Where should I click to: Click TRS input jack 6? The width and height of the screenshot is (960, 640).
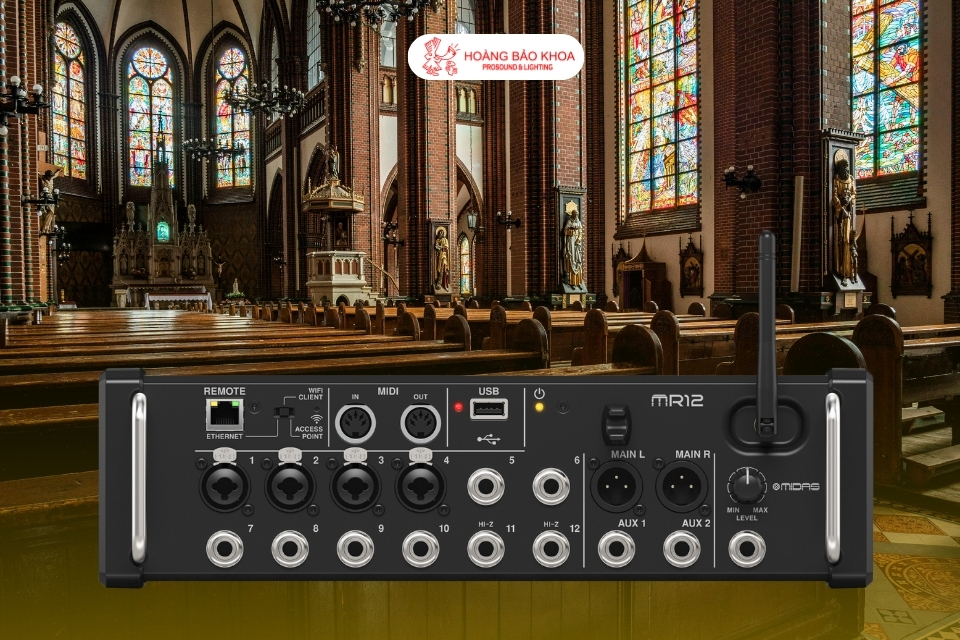551,488
